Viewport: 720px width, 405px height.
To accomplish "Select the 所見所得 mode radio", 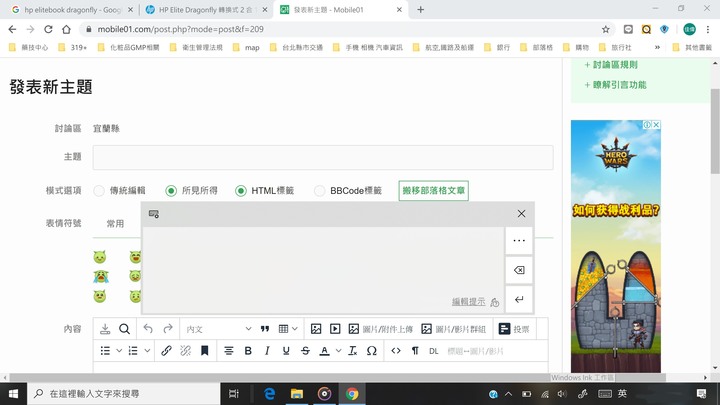I will pos(171,191).
